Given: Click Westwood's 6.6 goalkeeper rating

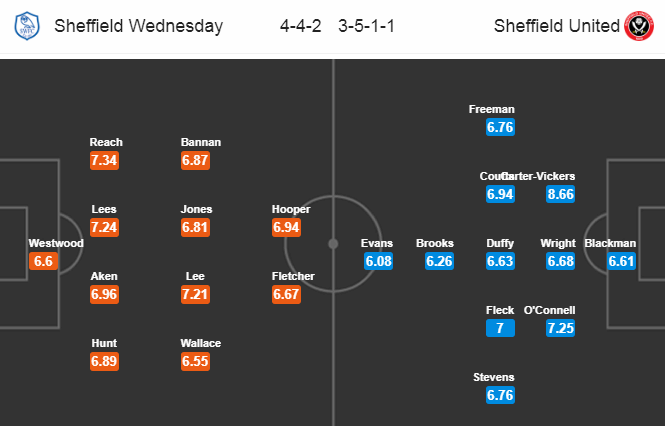Looking at the screenshot, I should (x=43, y=261).
